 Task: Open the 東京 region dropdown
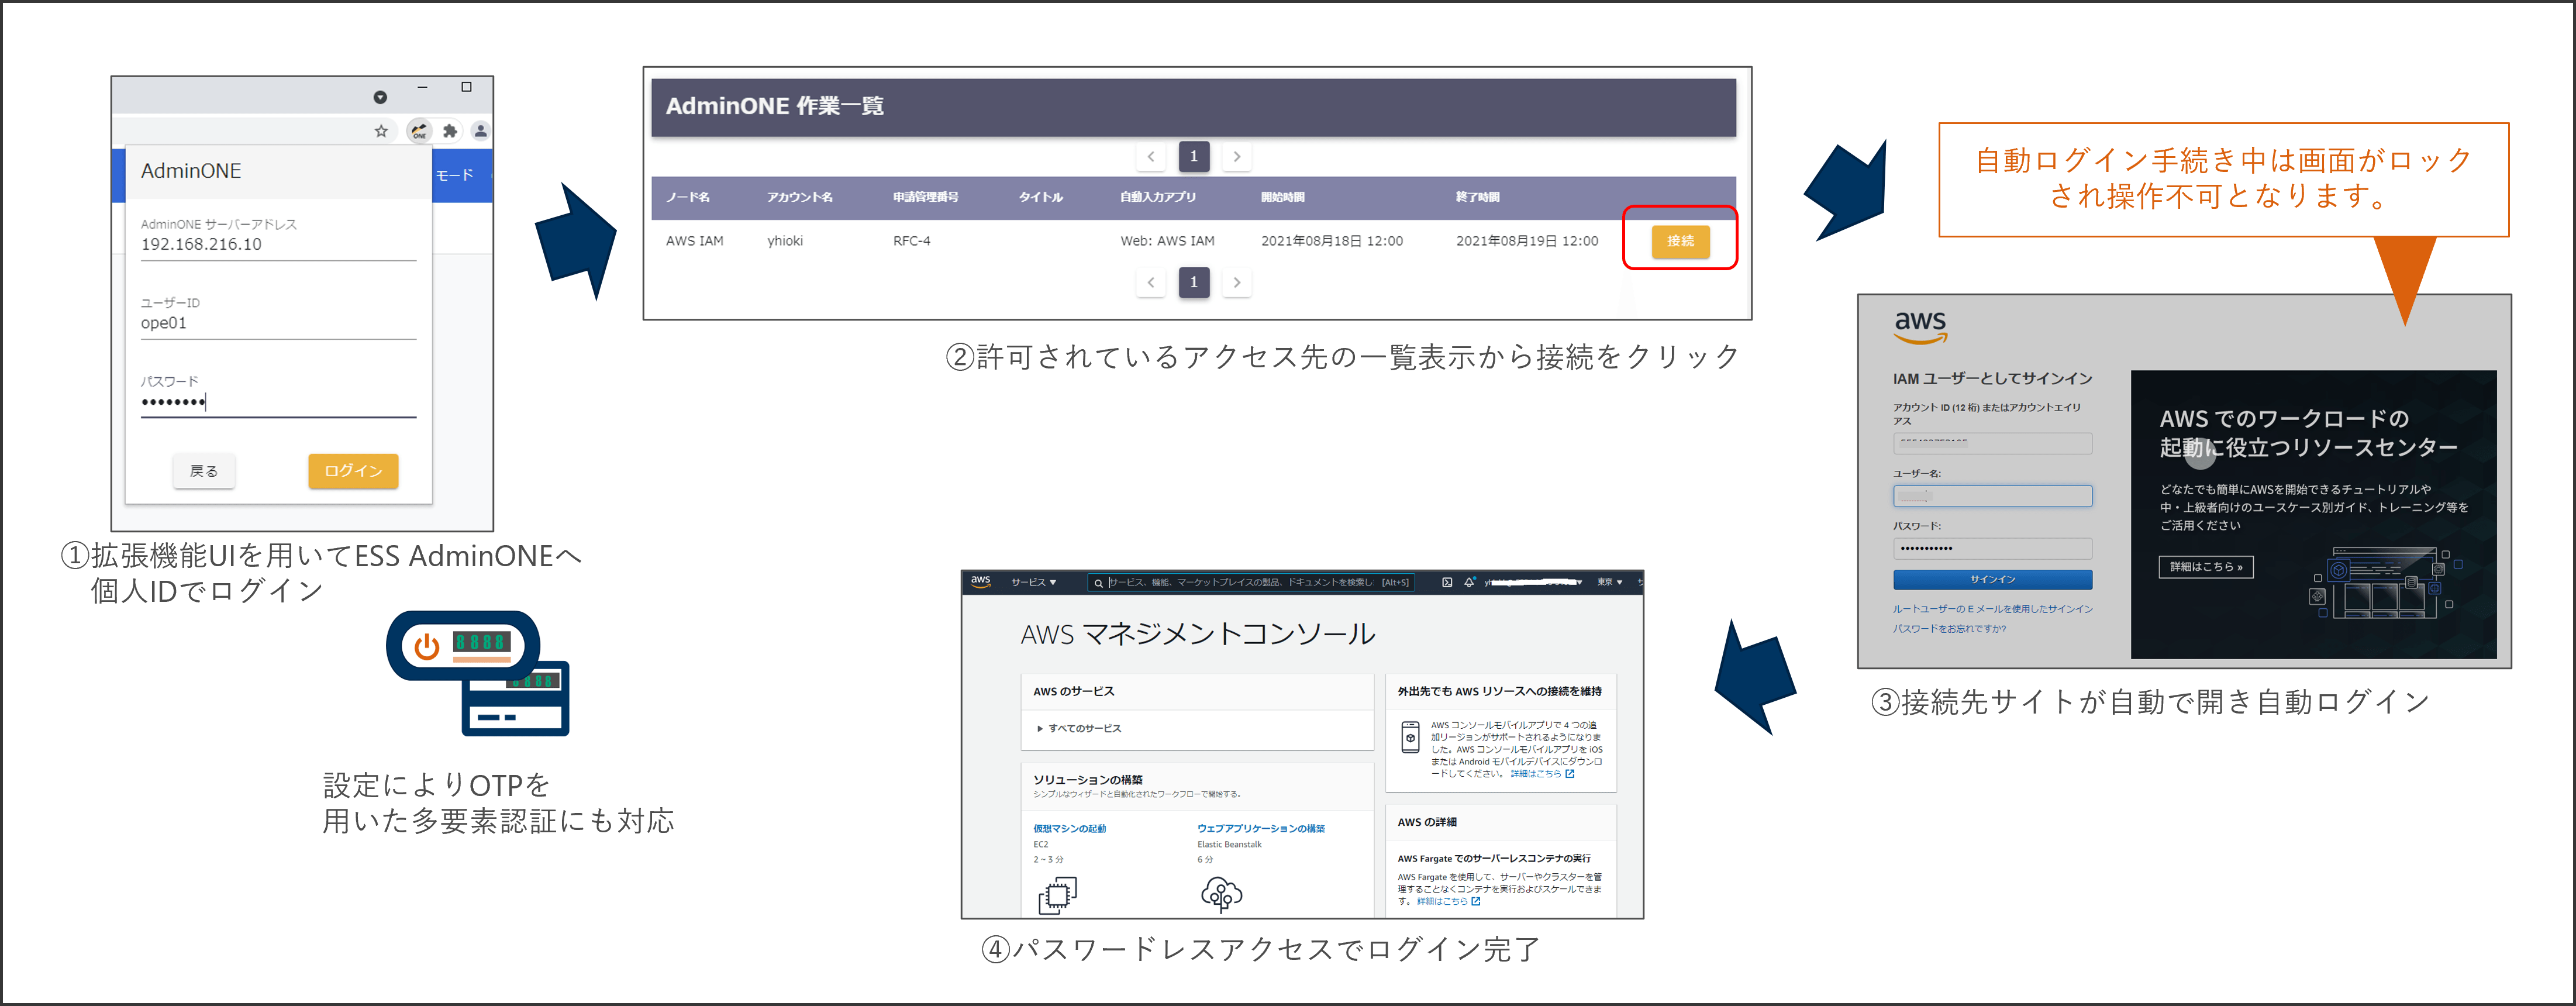[x=1609, y=582]
